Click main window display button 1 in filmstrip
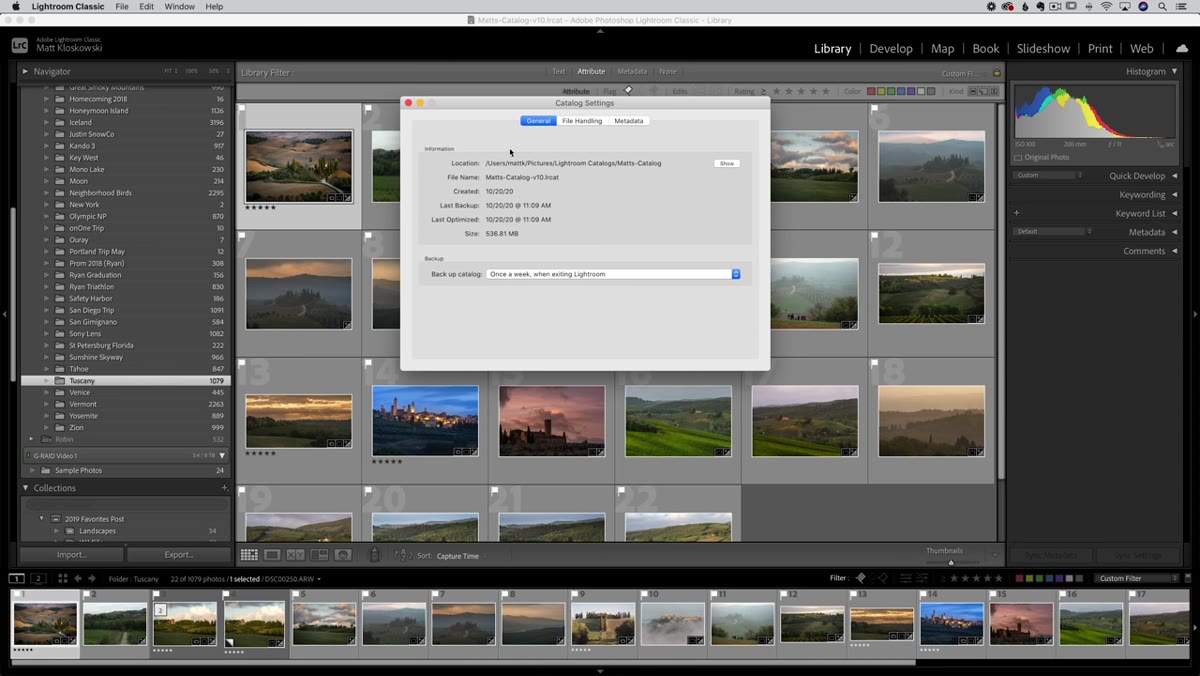Image resolution: width=1200 pixels, height=676 pixels. [x=17, y=578]
